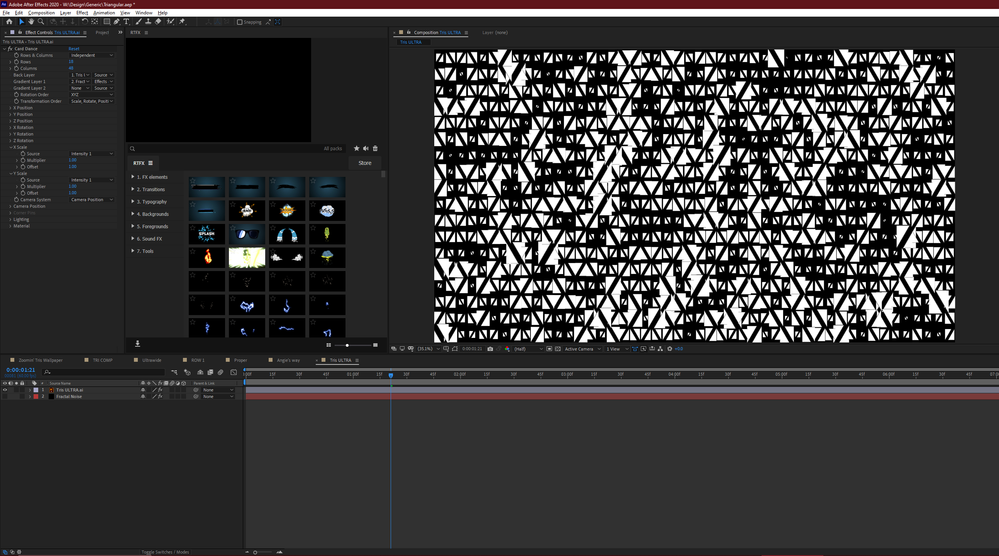Toggle shy switch on Fractal Noise layer
This screenshot has width=999, height=556.
[x=143, y=396]
